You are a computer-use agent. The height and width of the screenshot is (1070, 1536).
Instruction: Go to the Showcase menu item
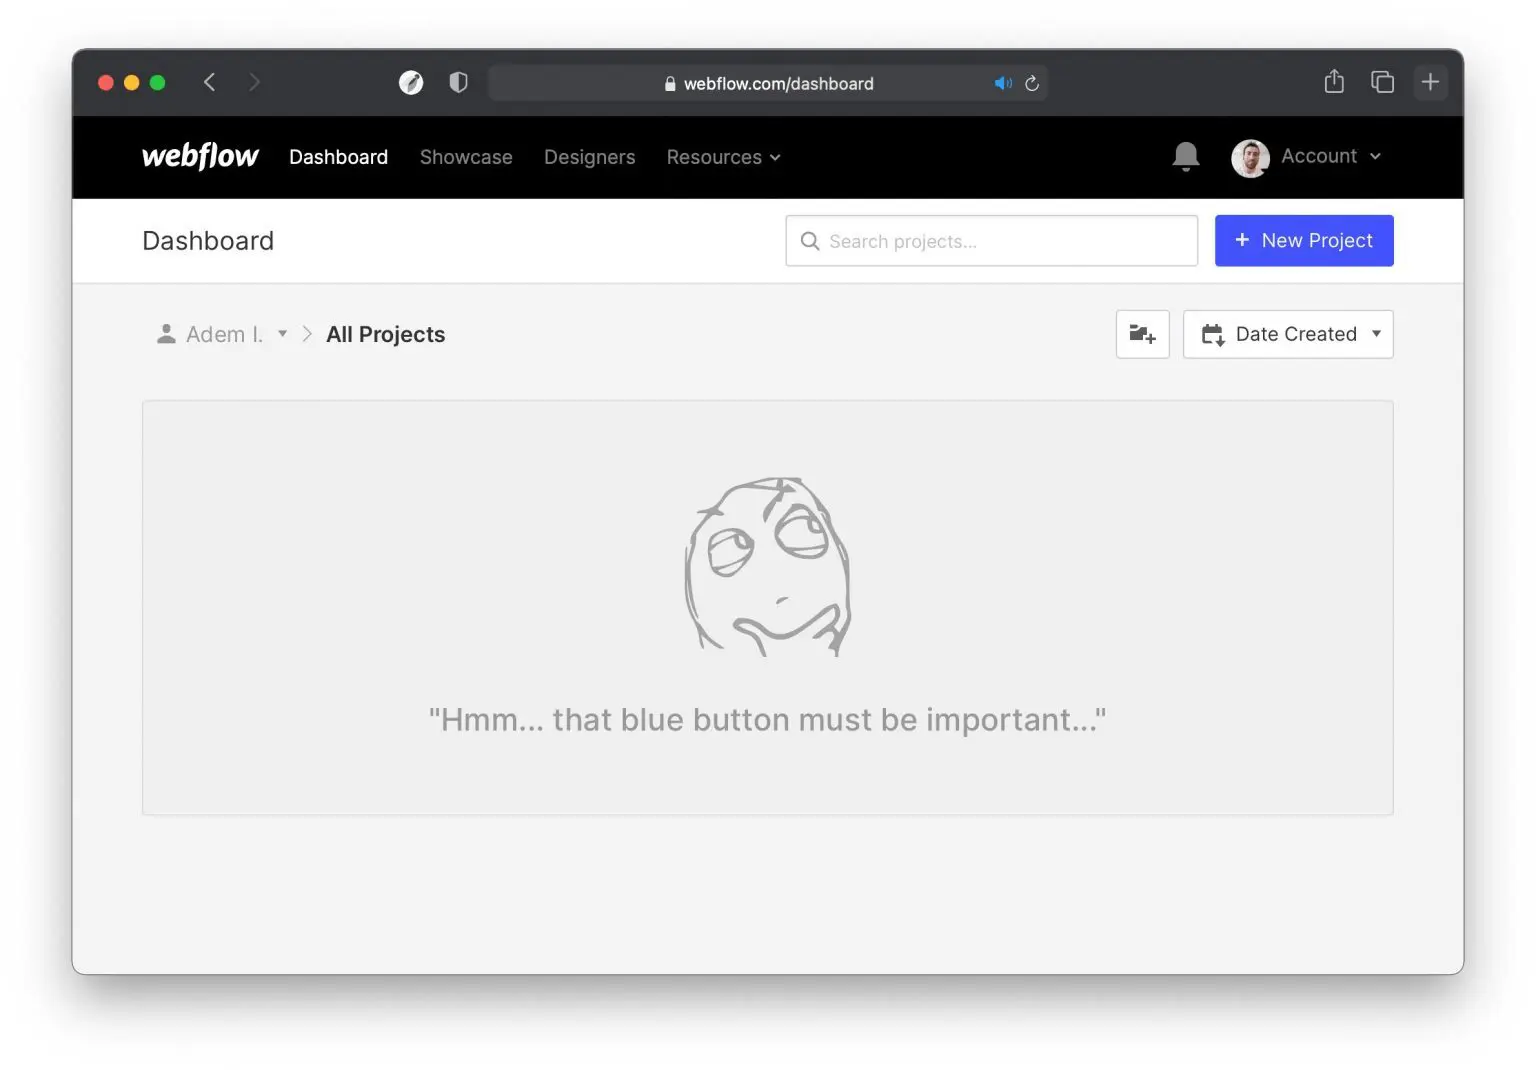point(466,157)
